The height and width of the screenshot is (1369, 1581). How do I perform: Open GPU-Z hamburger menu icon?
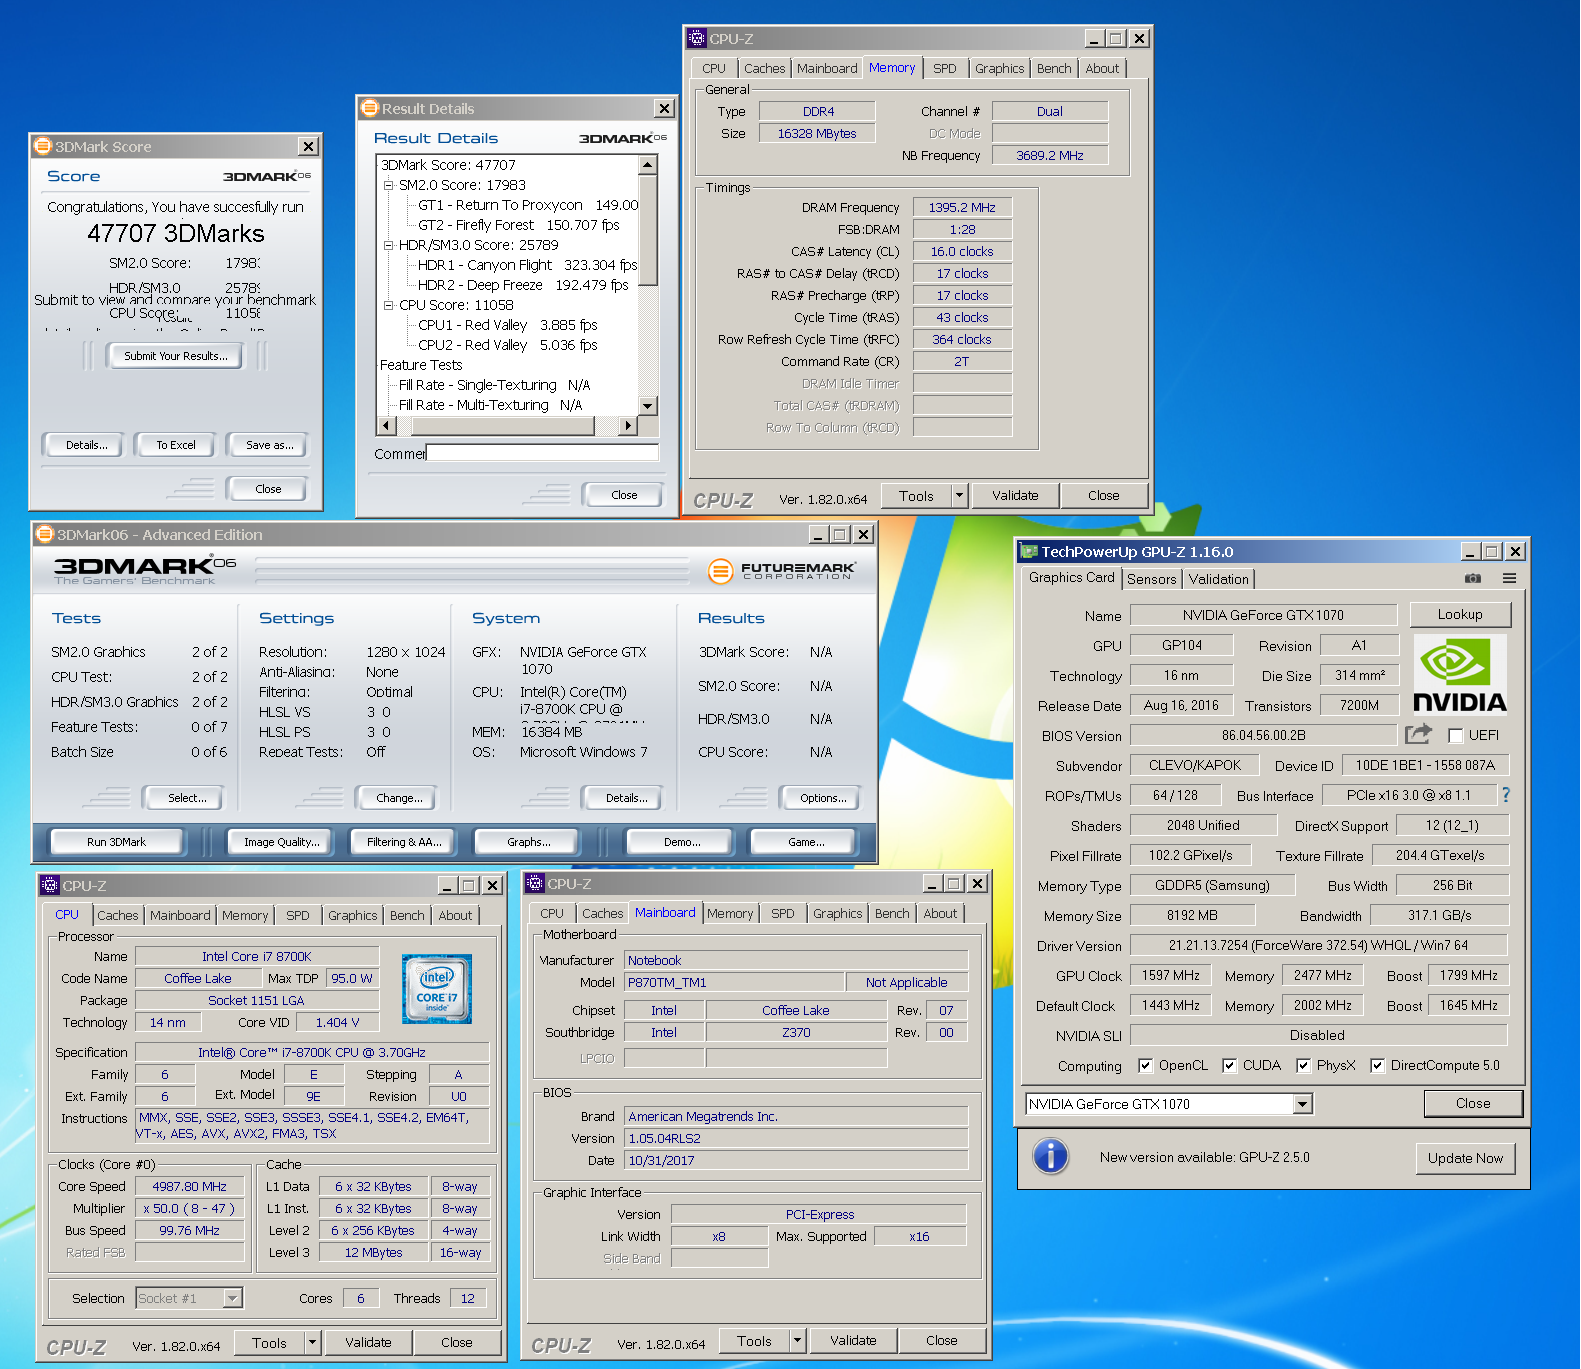click(1509, 578)
